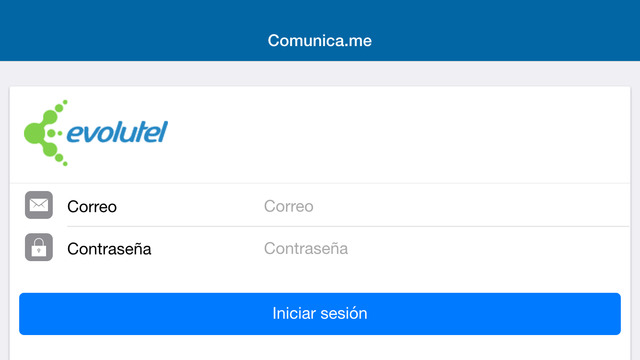Click the padlock icon beside Contraseña
The height and width of the screenshot is (360, 640).
pyautogui.click(x=39, y=247)
